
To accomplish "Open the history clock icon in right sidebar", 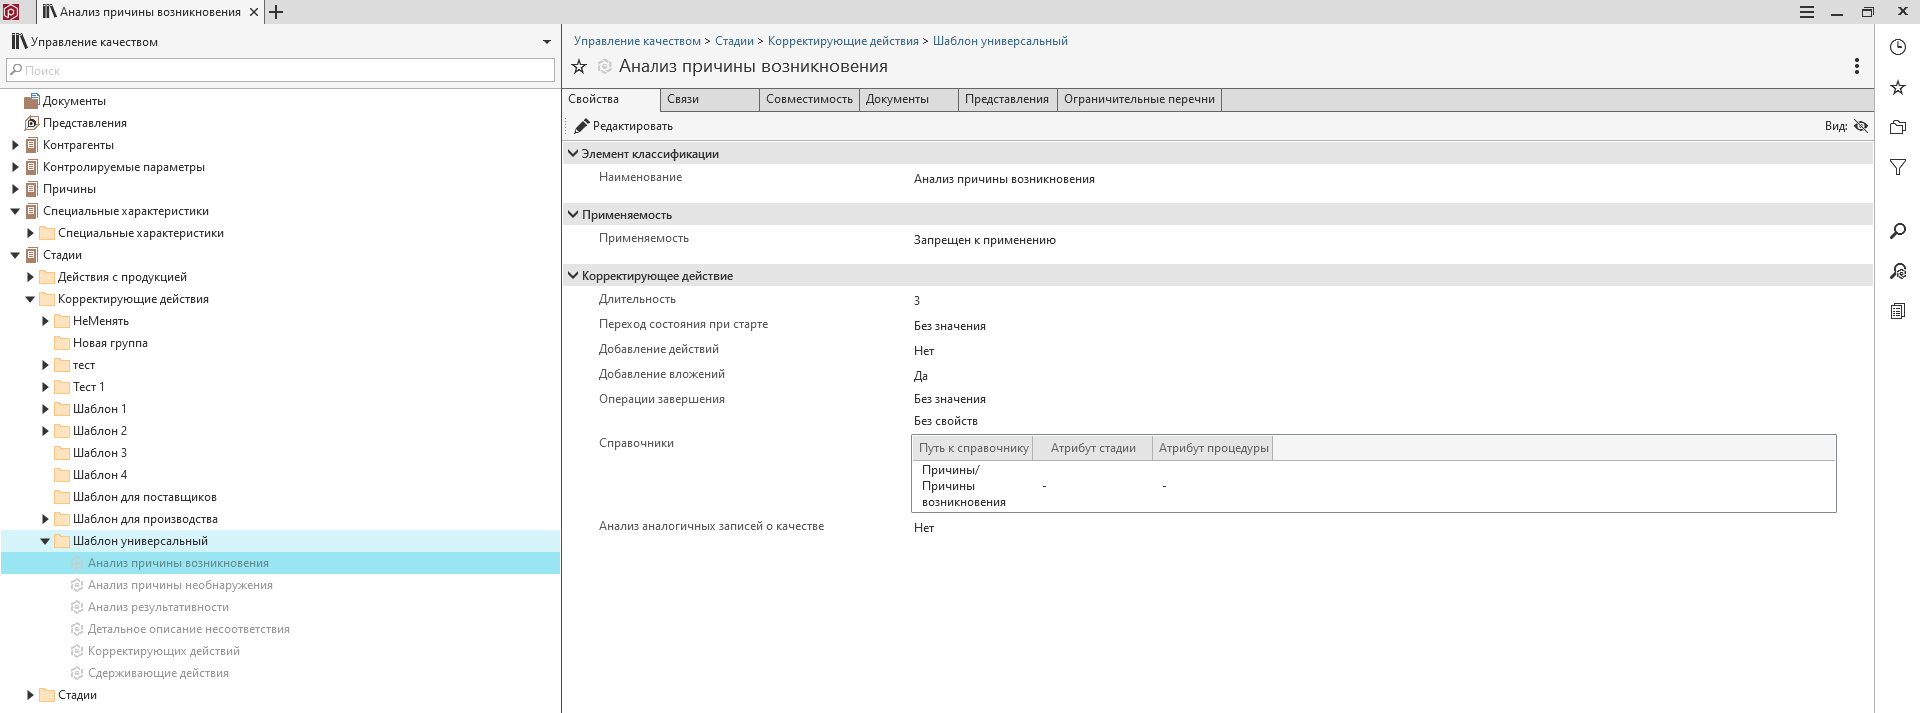I will coord(1897,47).
